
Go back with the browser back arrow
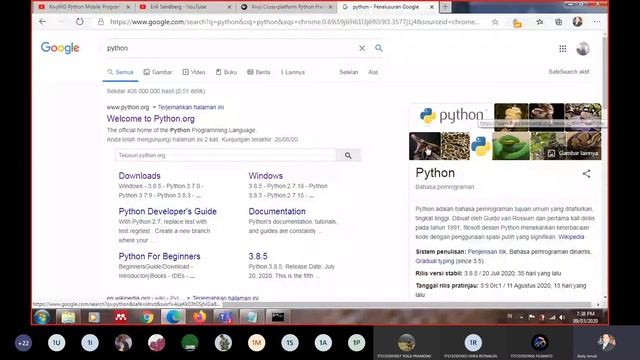[x=42, y=22]
